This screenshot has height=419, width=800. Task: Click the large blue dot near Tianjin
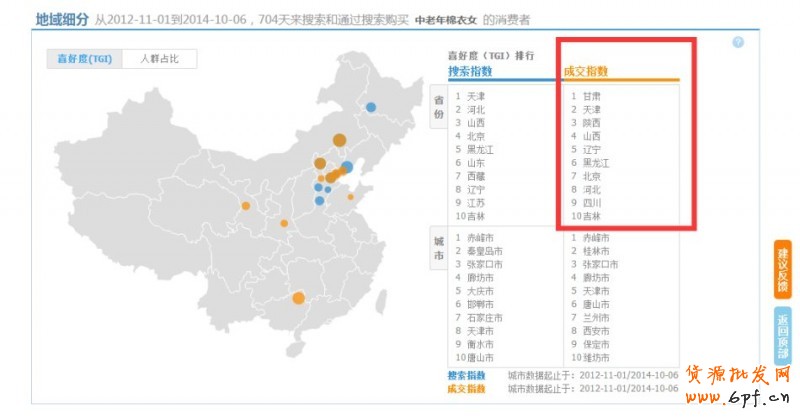pyautogui.click(x=347, y=167)
